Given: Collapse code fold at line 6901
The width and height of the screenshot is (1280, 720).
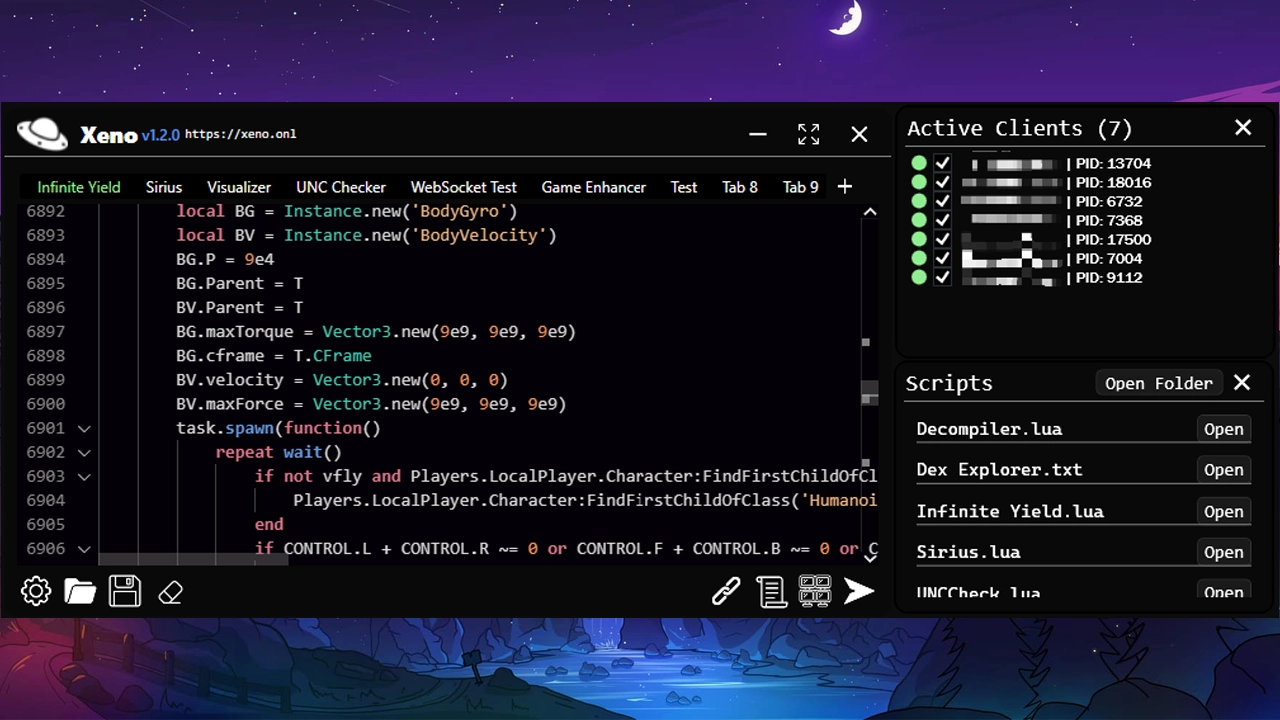Looking at the screenshot, I should coord(84,428).
